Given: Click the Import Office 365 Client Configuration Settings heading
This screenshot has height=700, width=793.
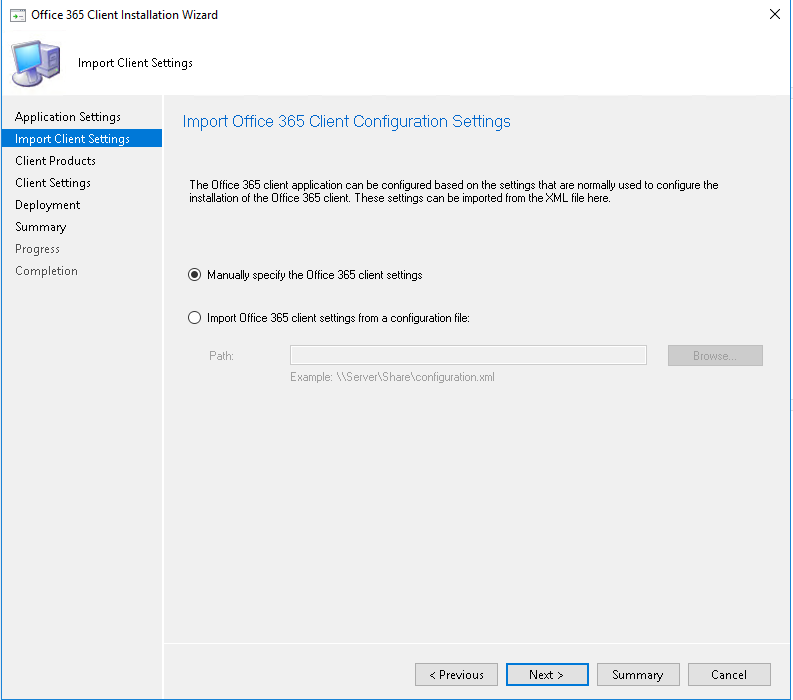Looking at the screenshot, I should tap(346, 121).
